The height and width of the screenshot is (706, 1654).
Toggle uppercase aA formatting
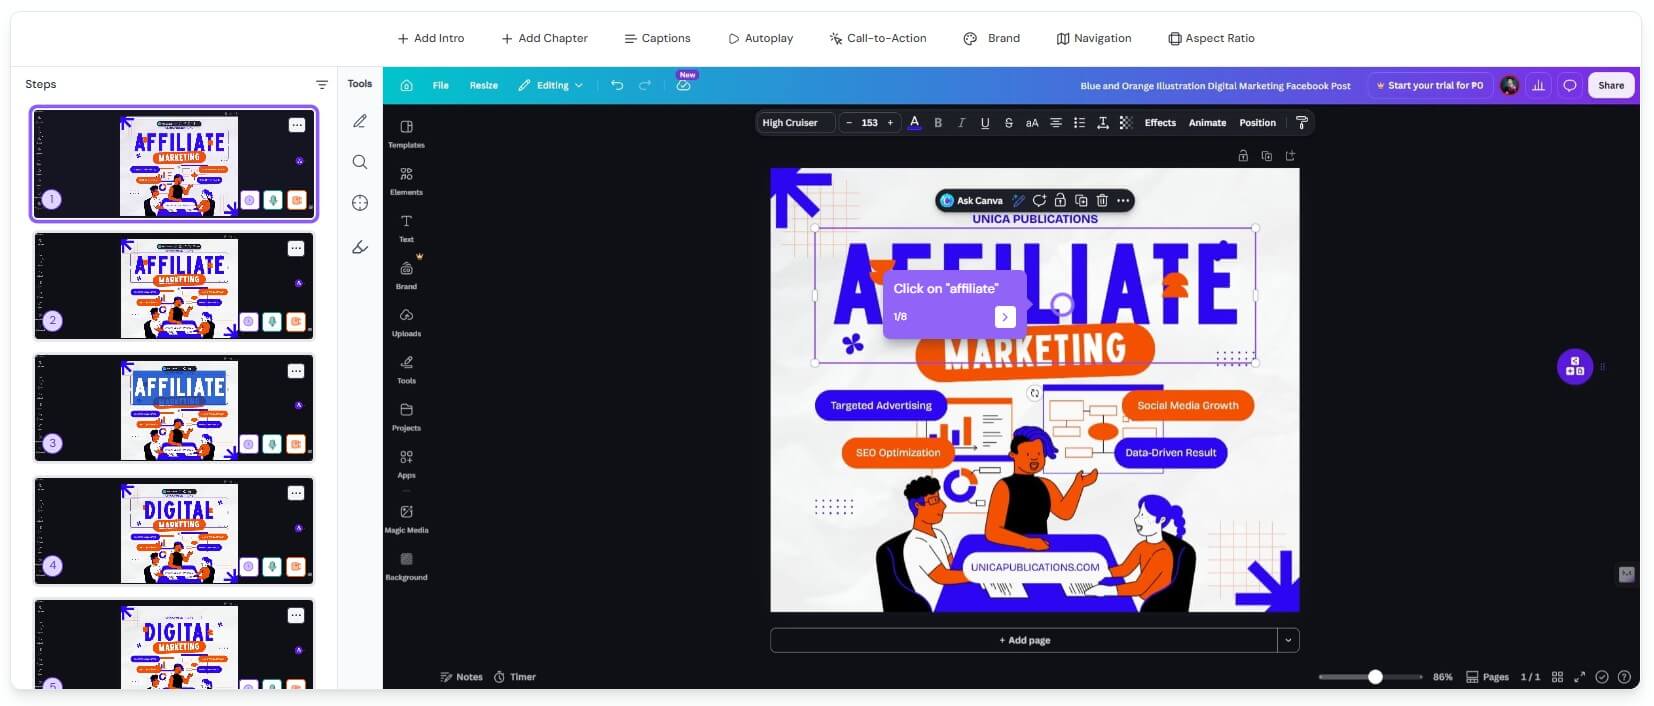(1032, 122)
